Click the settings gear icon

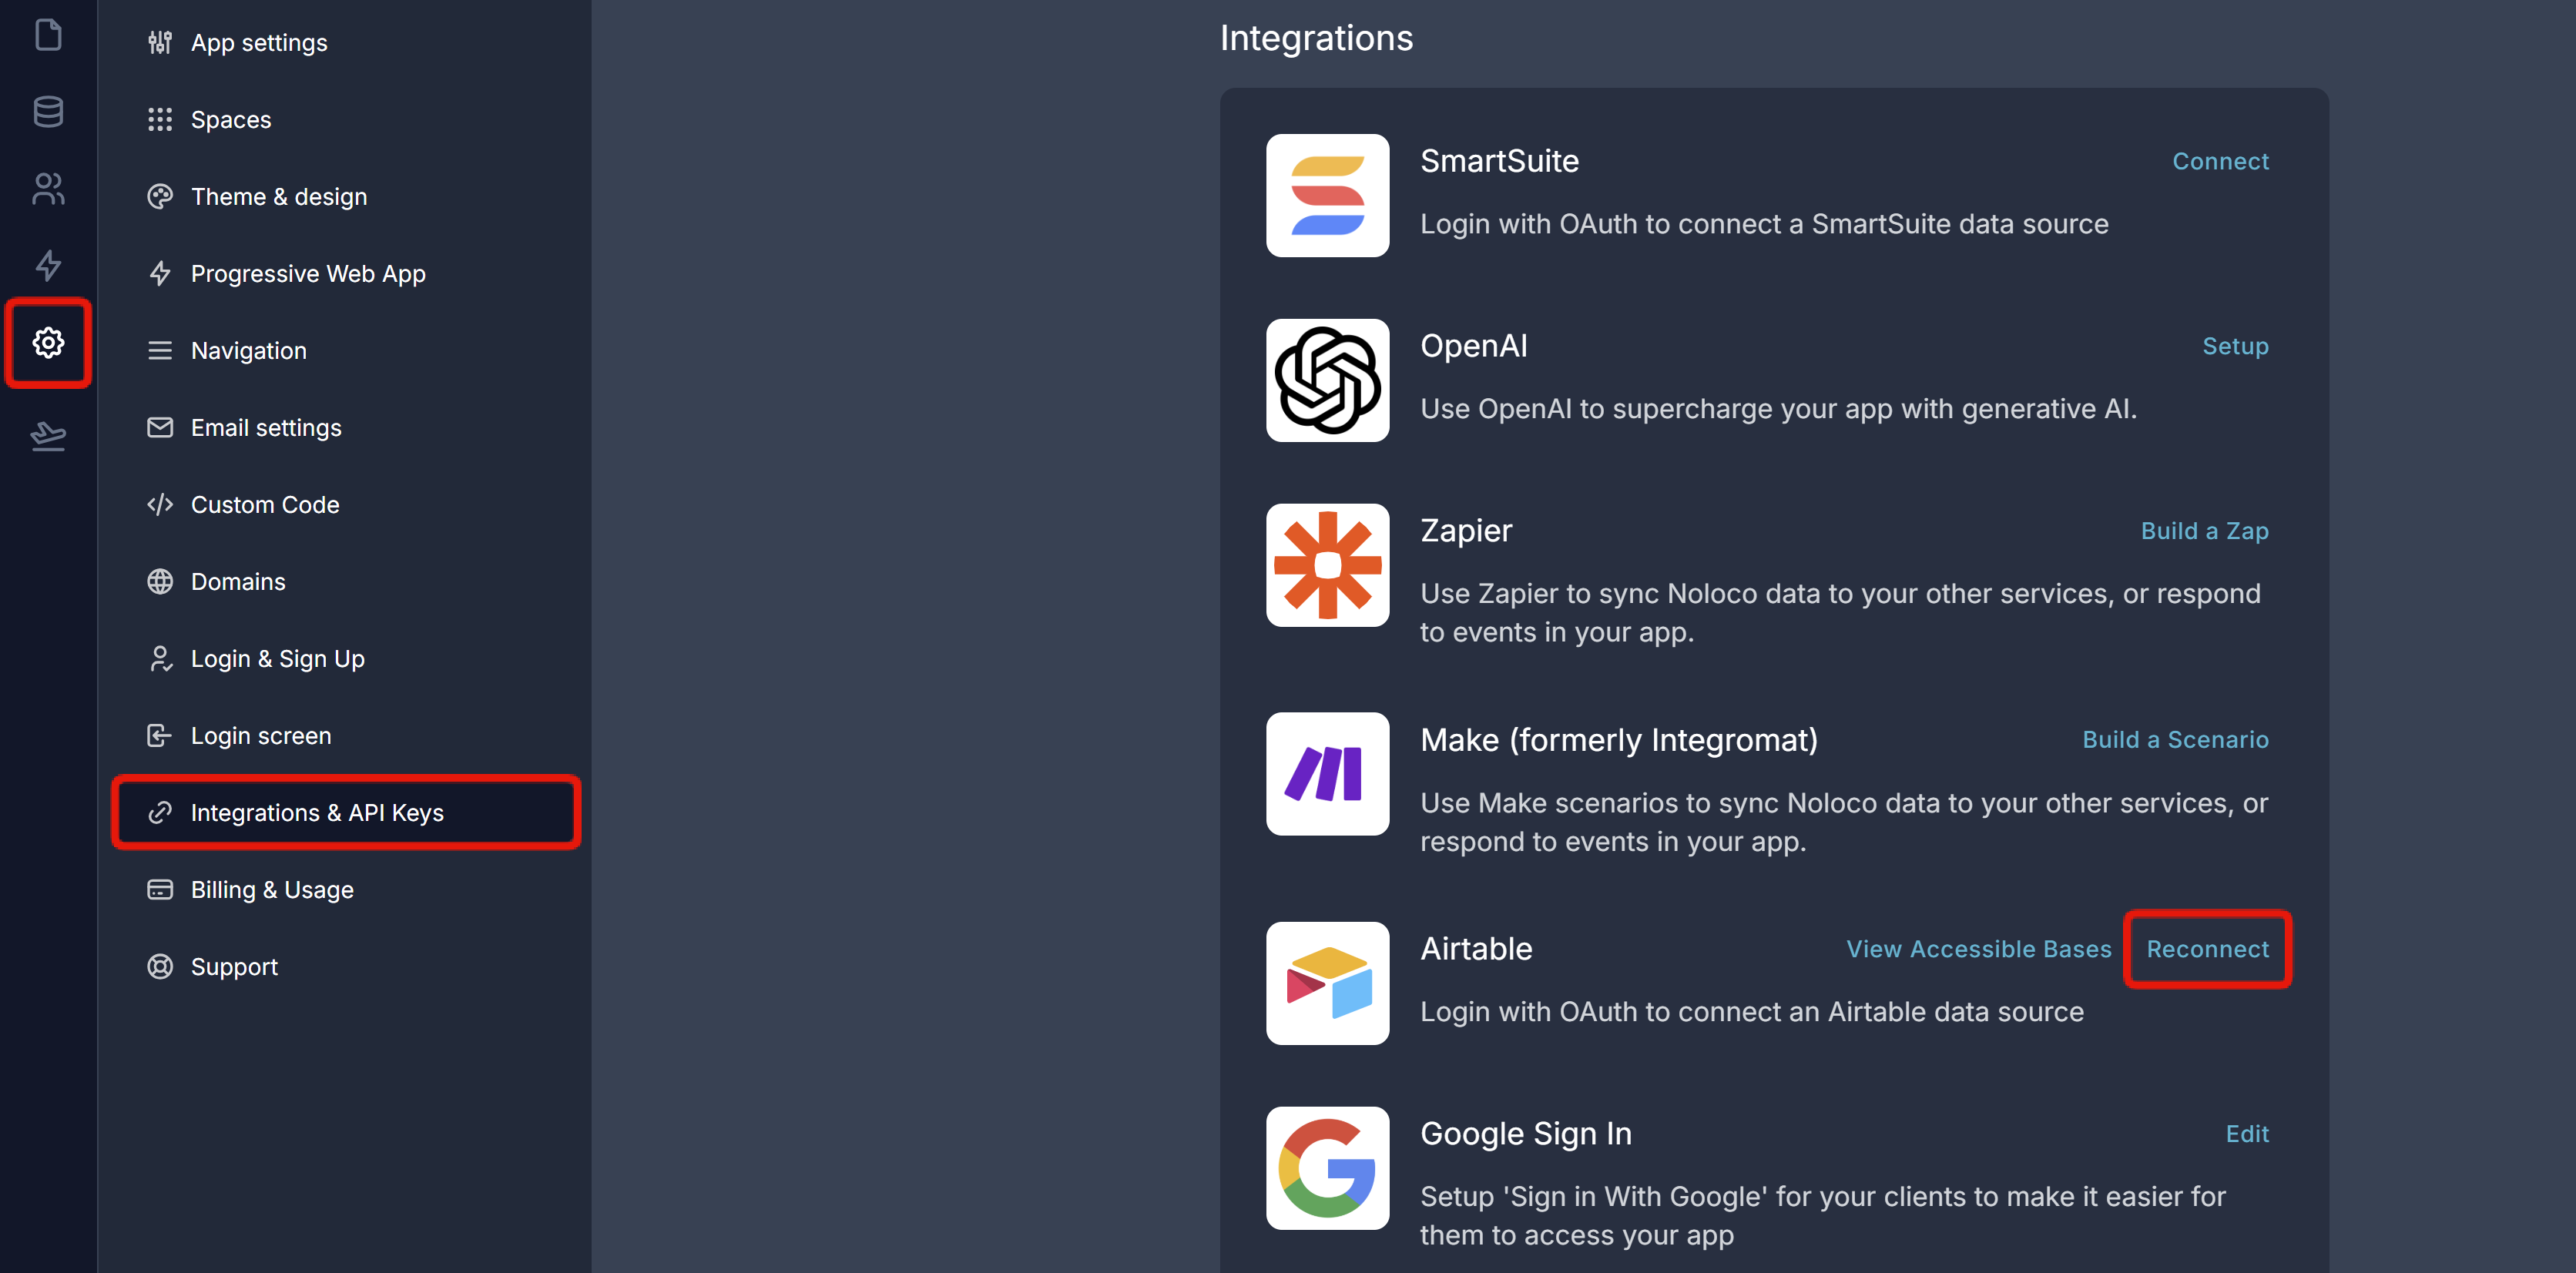48,343
